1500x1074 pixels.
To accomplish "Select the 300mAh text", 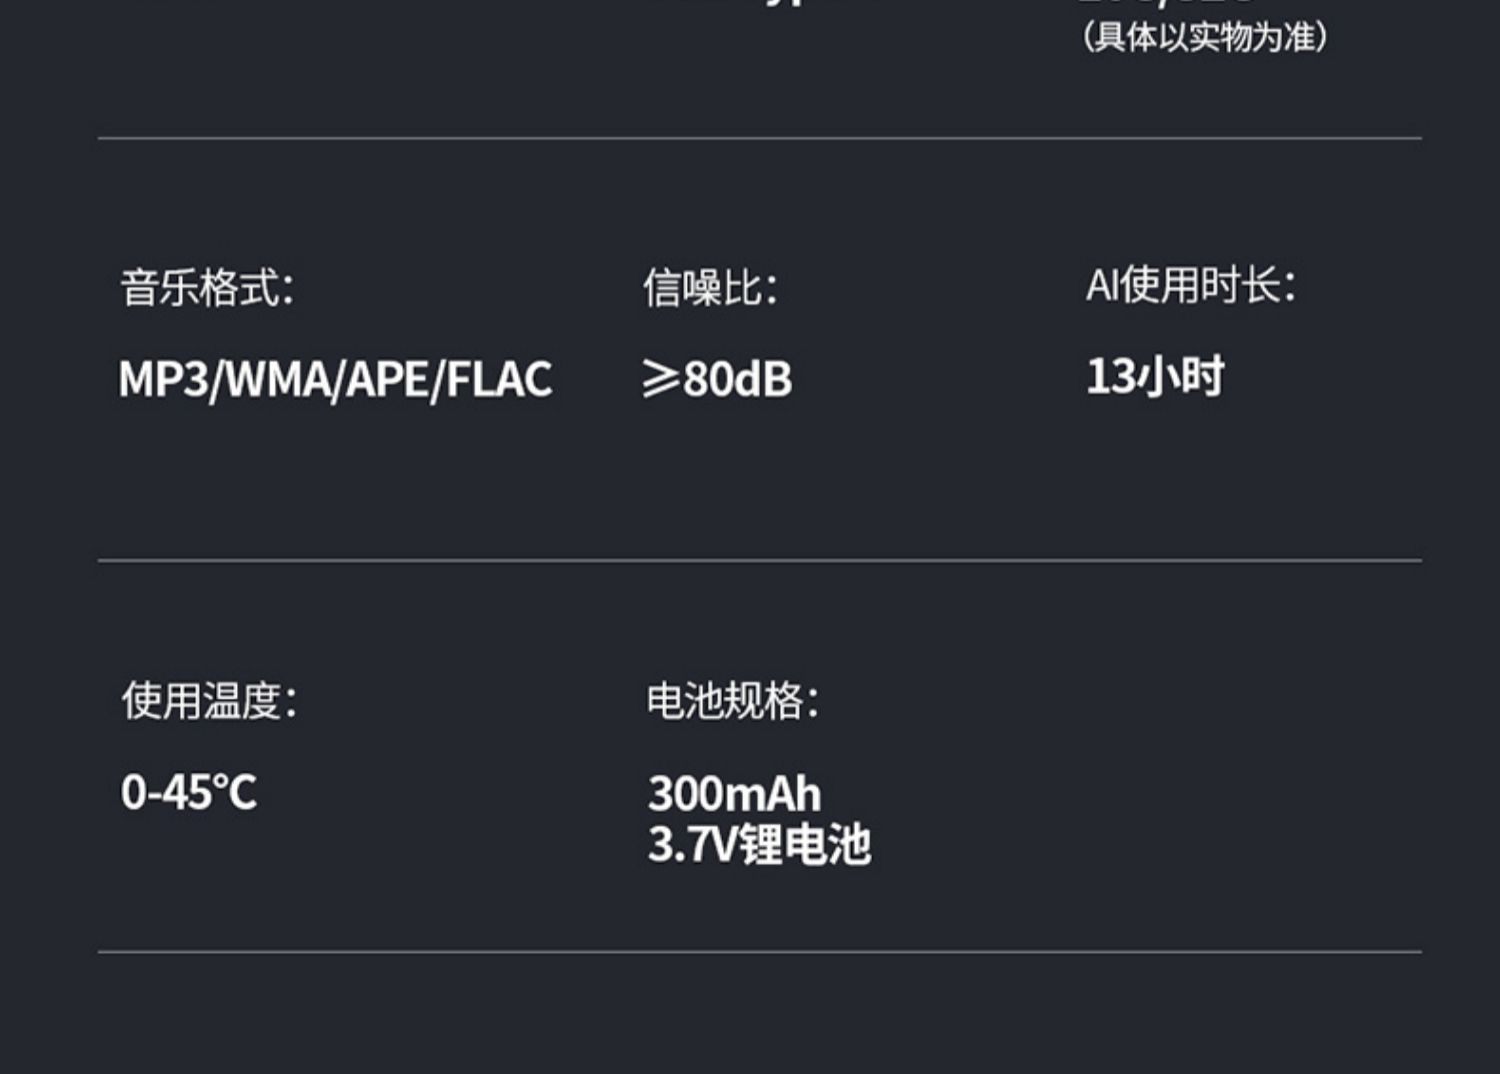I will click(x=735, y=794).
